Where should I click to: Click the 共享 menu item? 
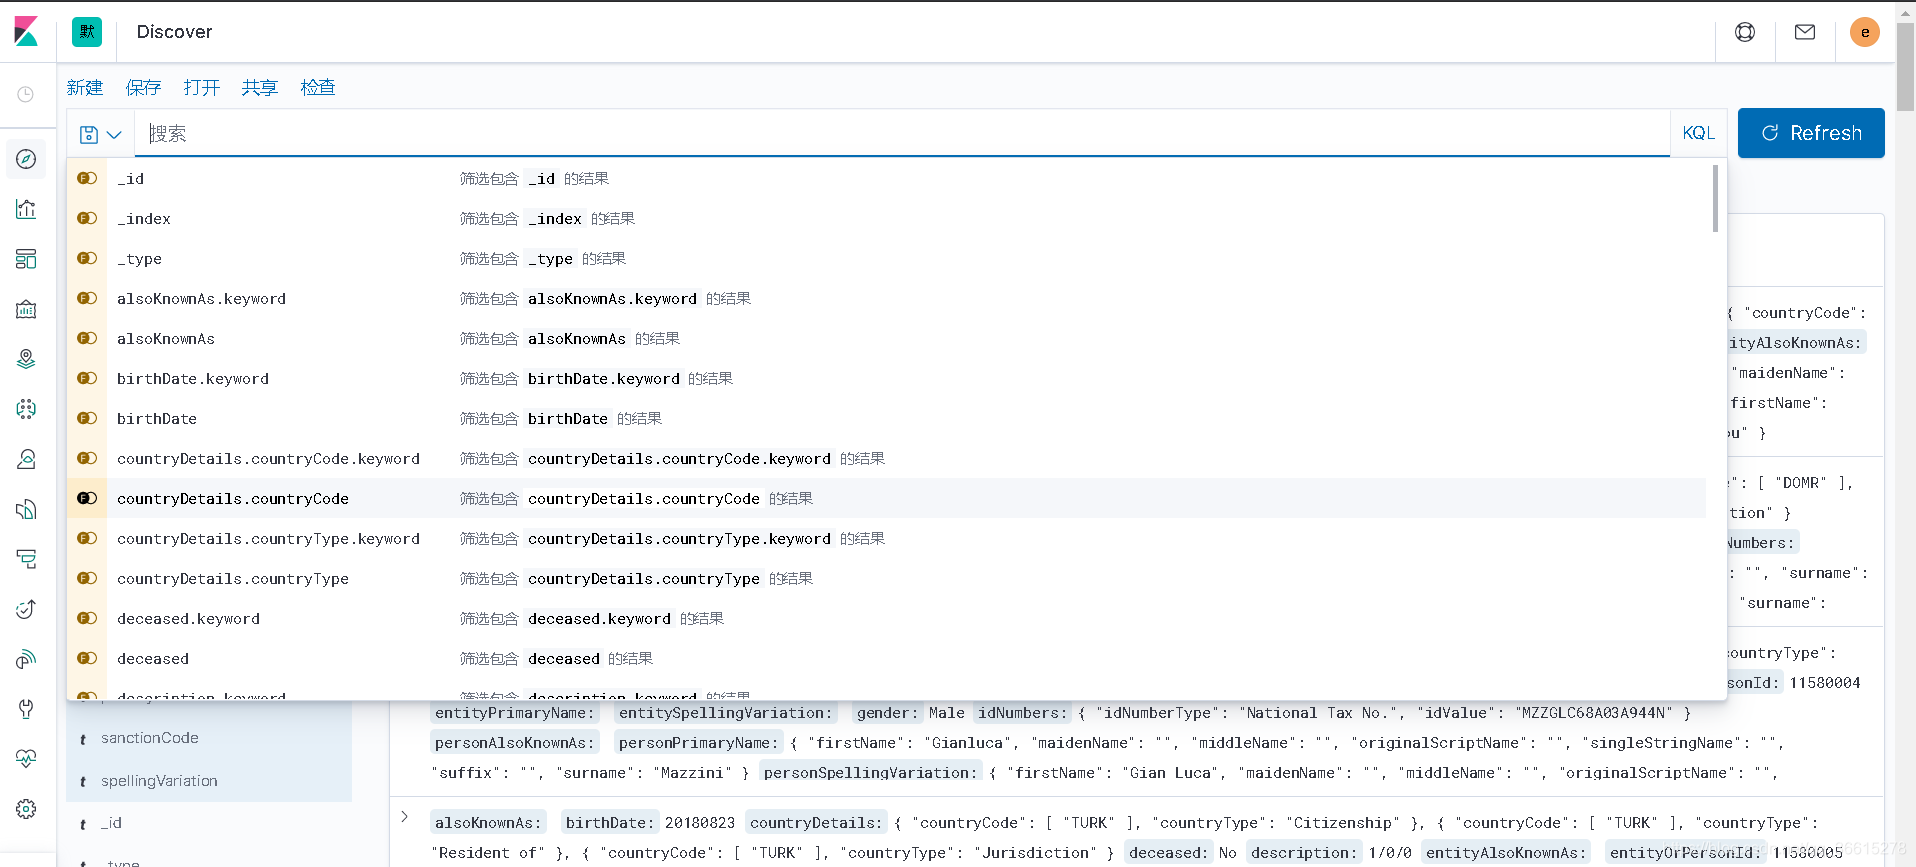click(x=260, y=88)
